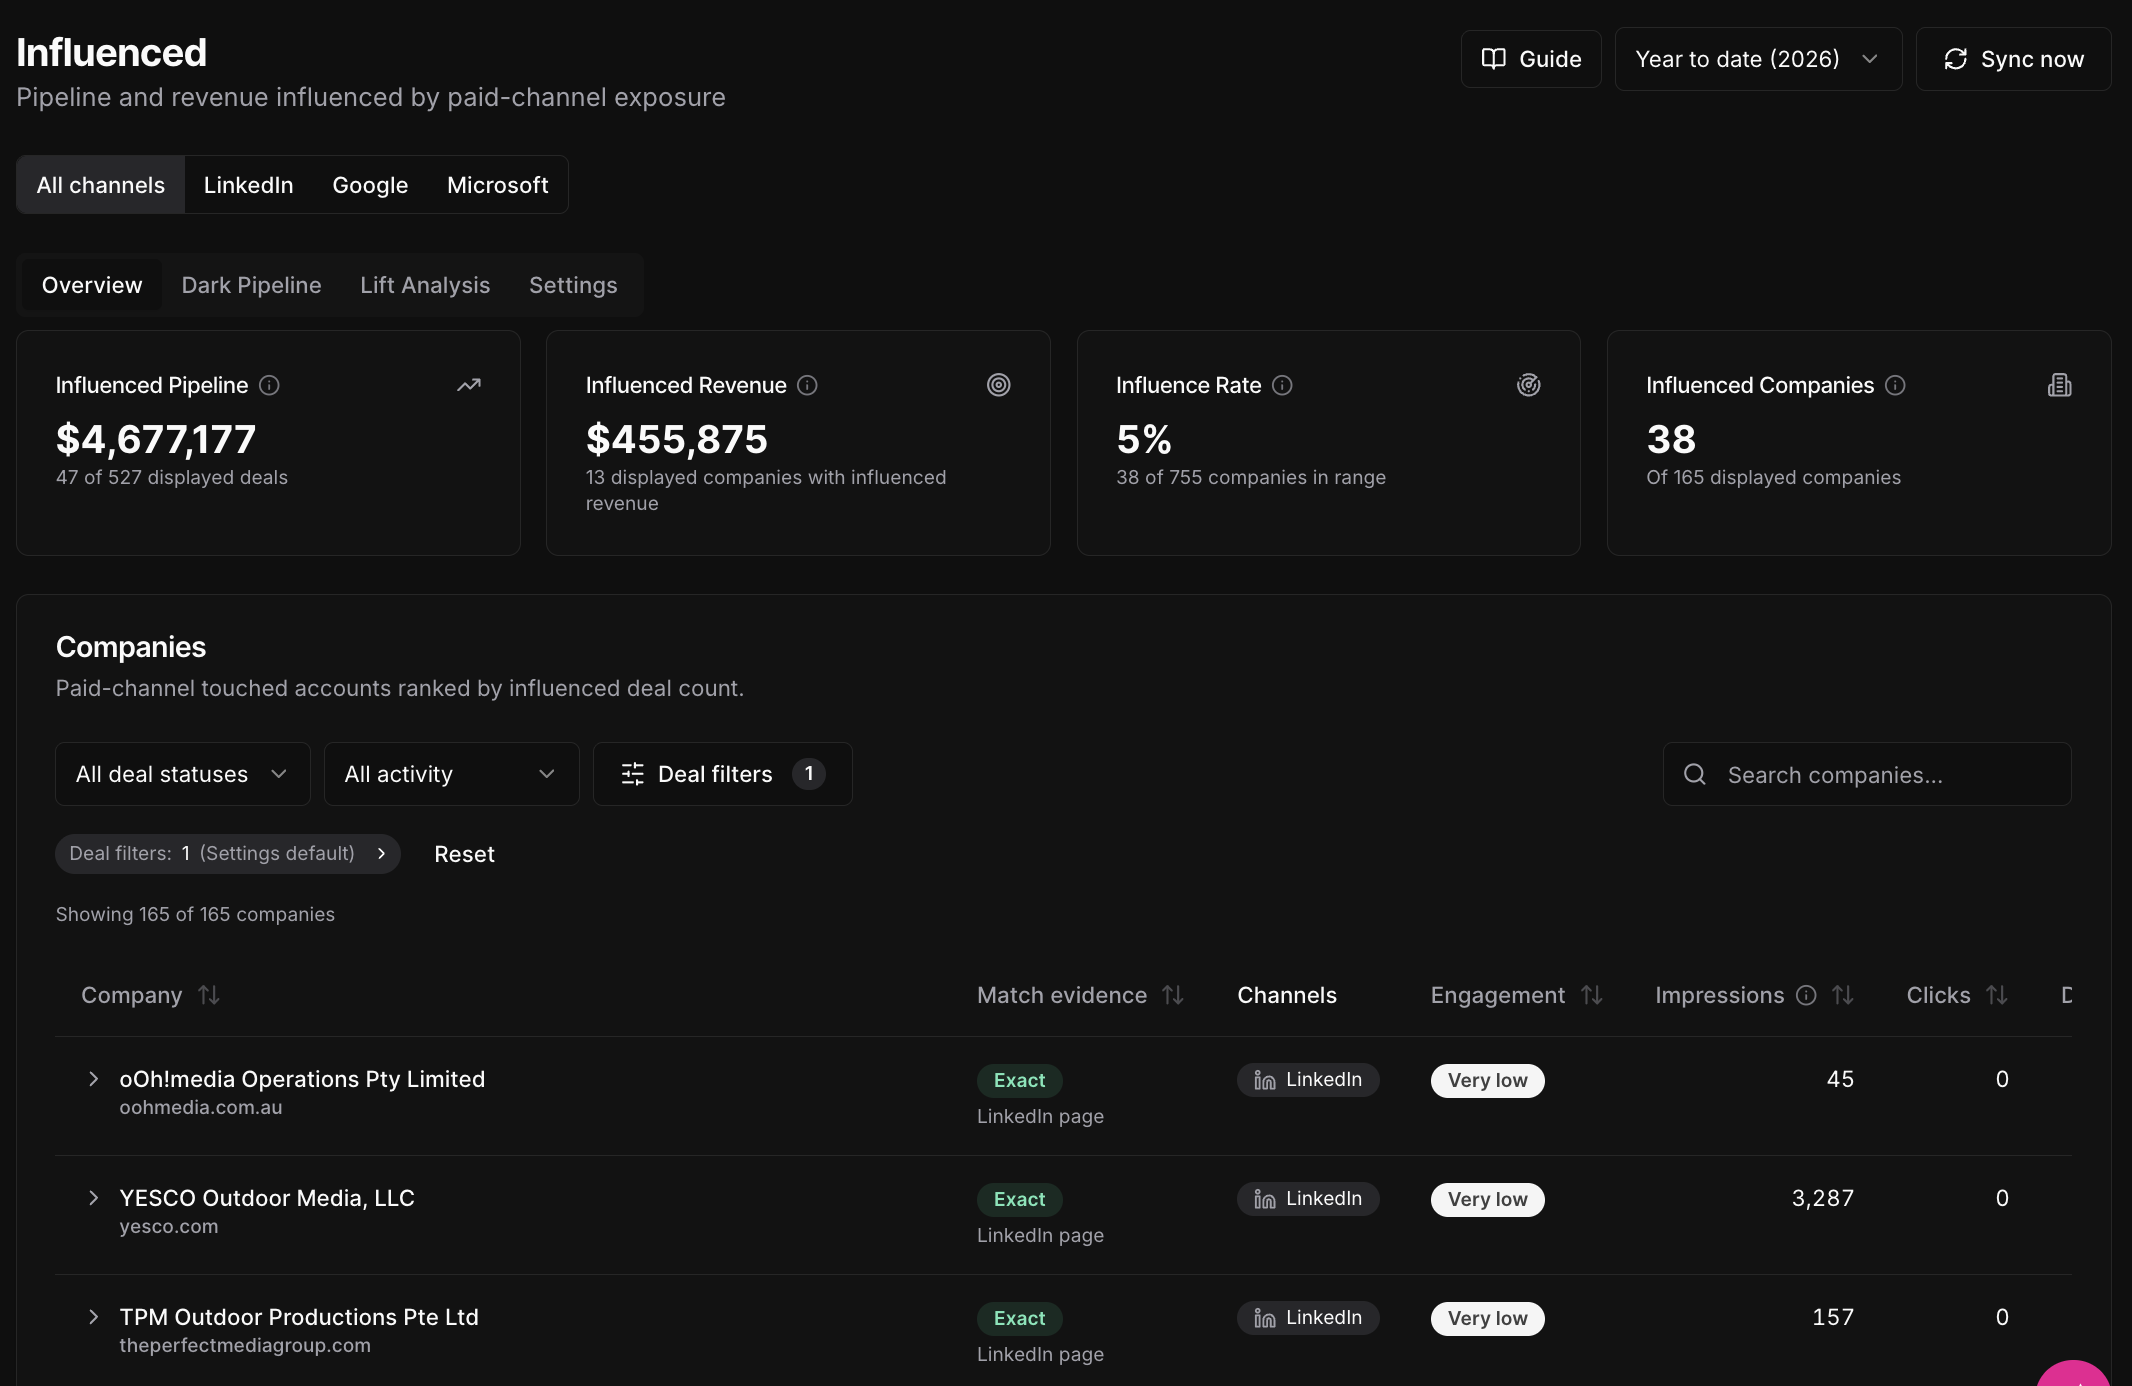Screen dimensions: 2132x1386
Task: Click Sync now button
Action: click(2013, 59)
